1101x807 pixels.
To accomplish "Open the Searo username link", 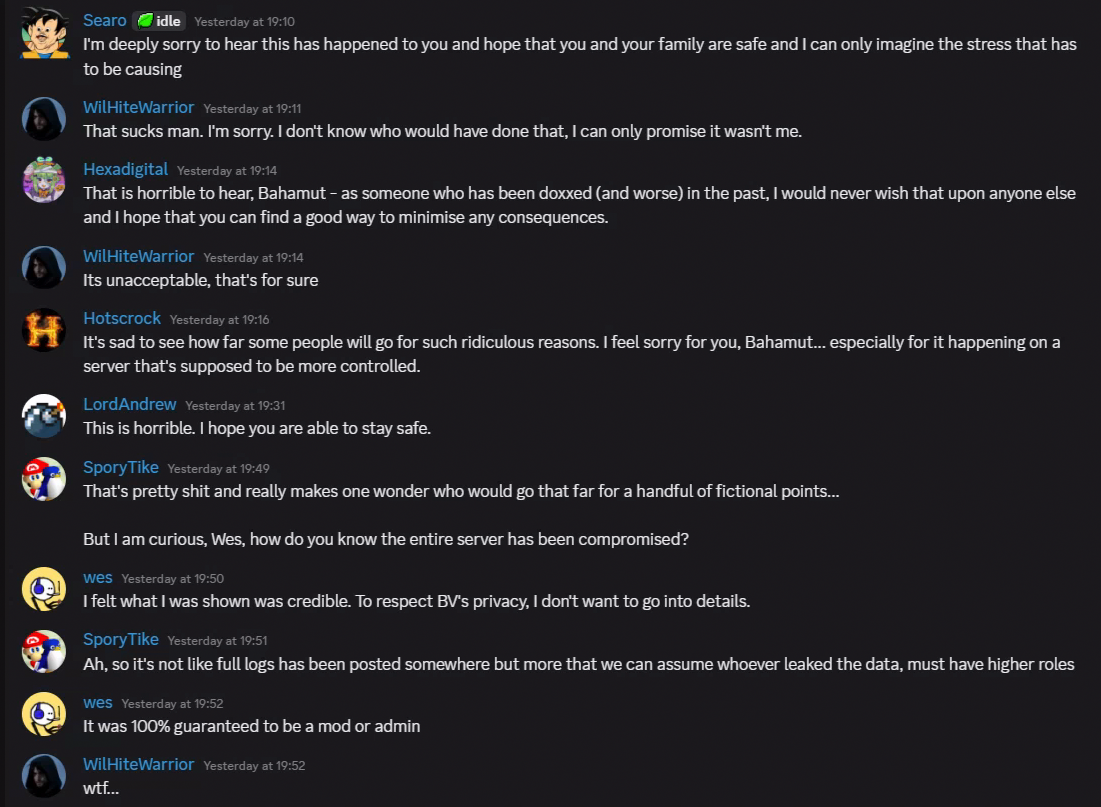I will click(x=105, y=20).
